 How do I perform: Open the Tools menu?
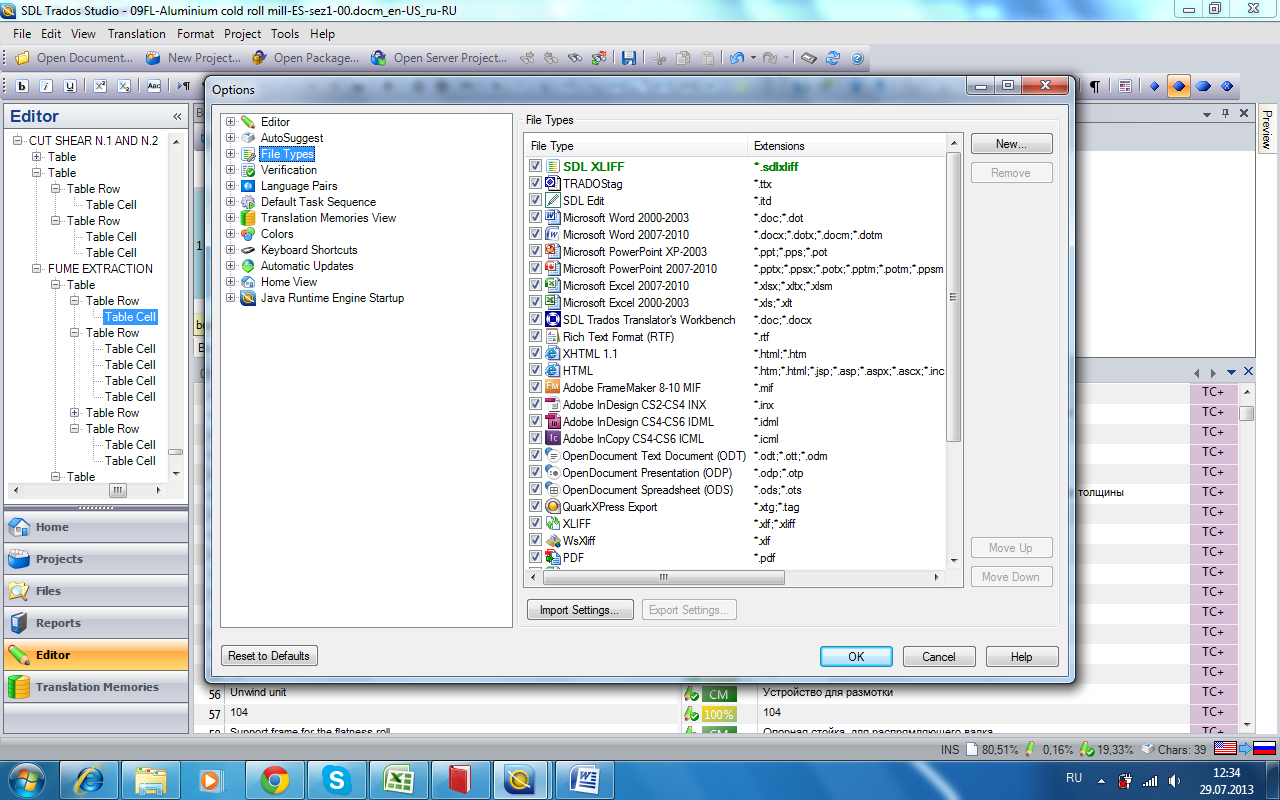point(285,34)
